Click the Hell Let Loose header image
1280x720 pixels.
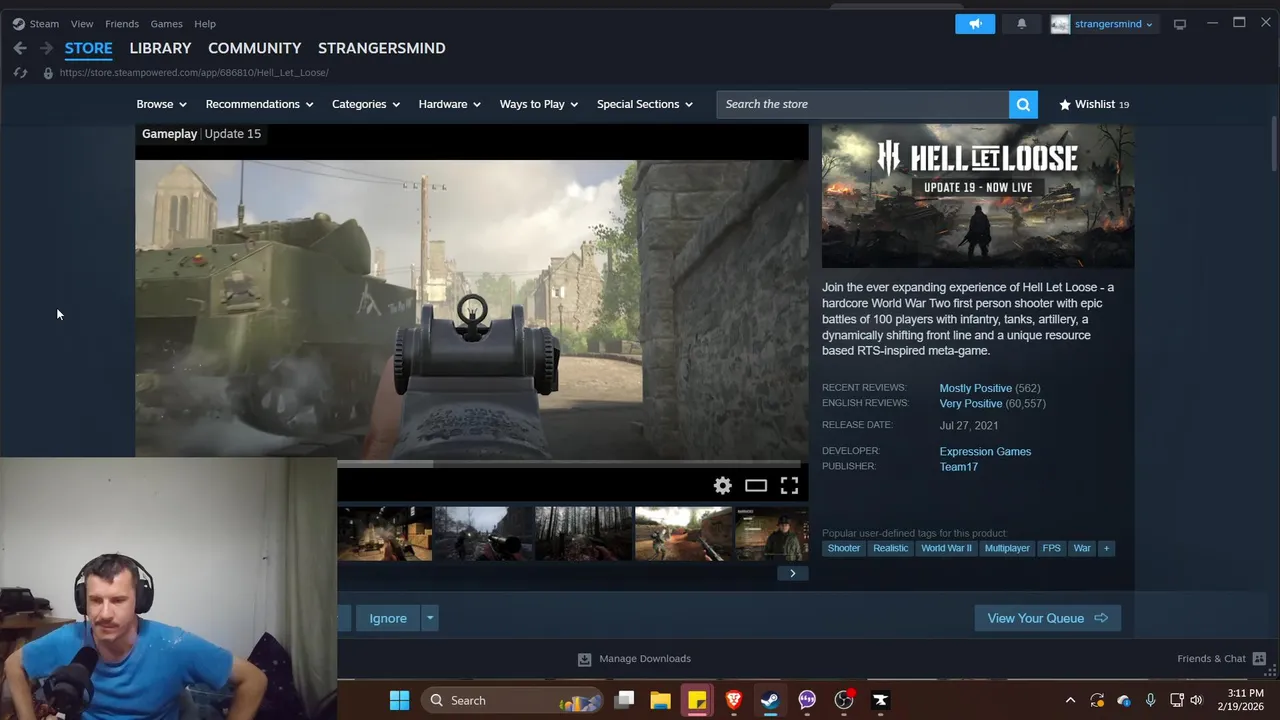(978, 196)
